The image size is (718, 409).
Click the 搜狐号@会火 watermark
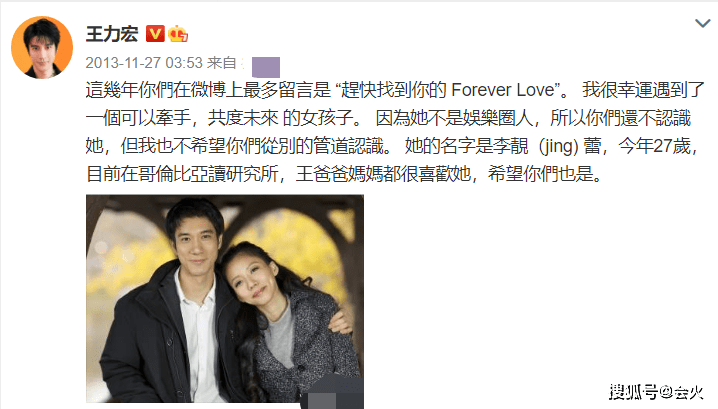click(x=656, y=392)
